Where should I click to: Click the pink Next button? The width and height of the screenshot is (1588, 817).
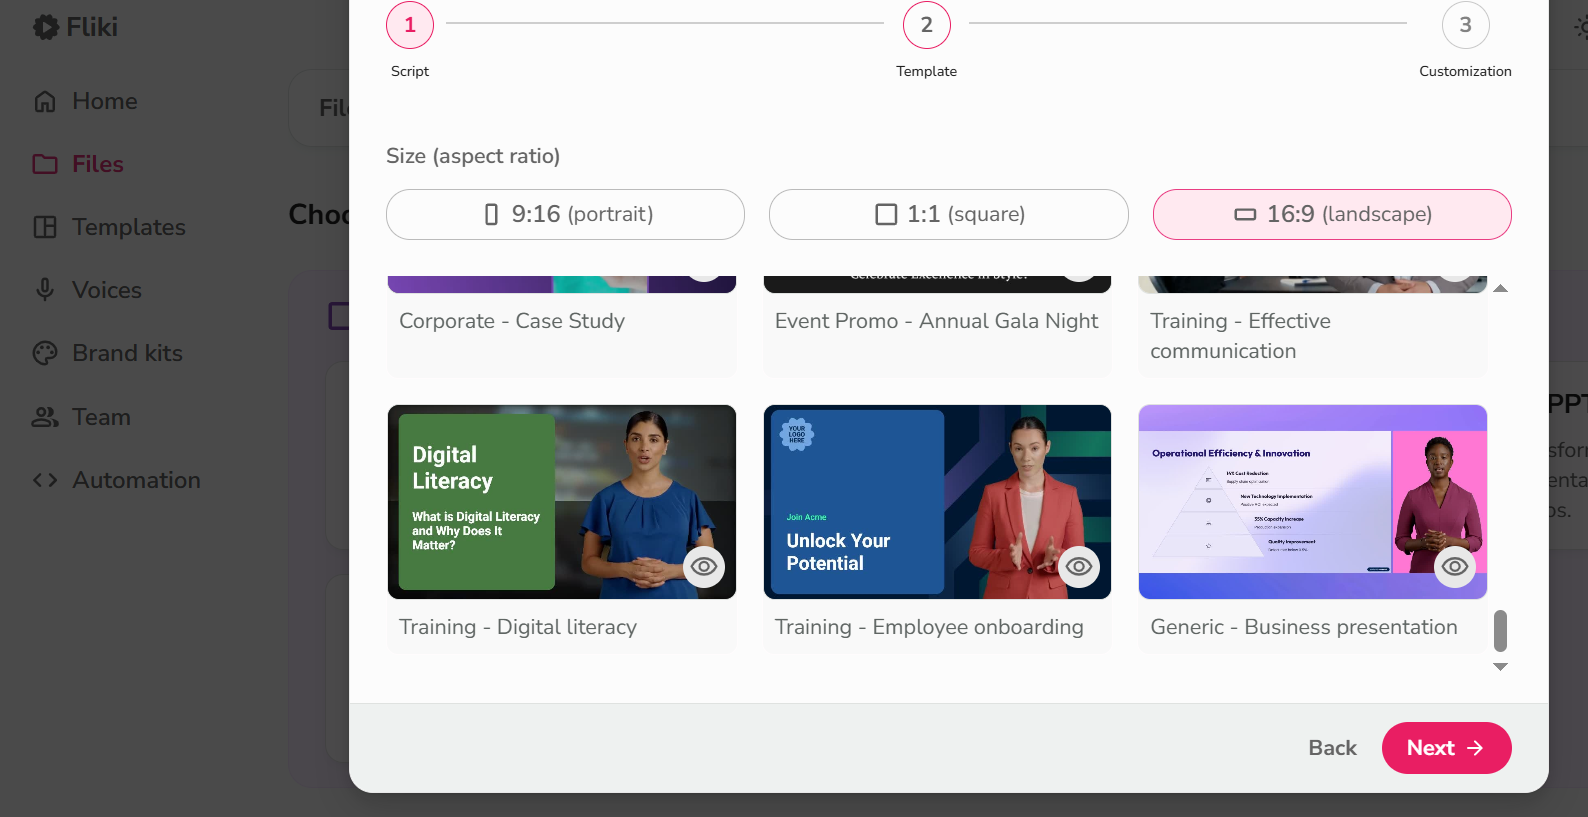point(1446,748)
